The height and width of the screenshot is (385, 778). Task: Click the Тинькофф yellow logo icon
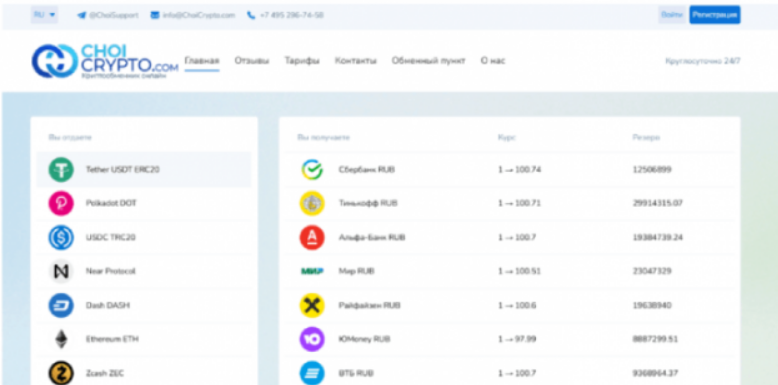[312, 203]
